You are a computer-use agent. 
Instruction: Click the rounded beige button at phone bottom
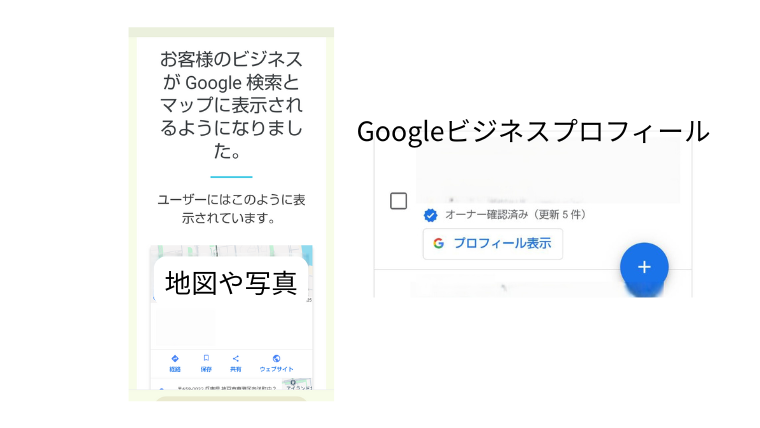coord(231,398)
